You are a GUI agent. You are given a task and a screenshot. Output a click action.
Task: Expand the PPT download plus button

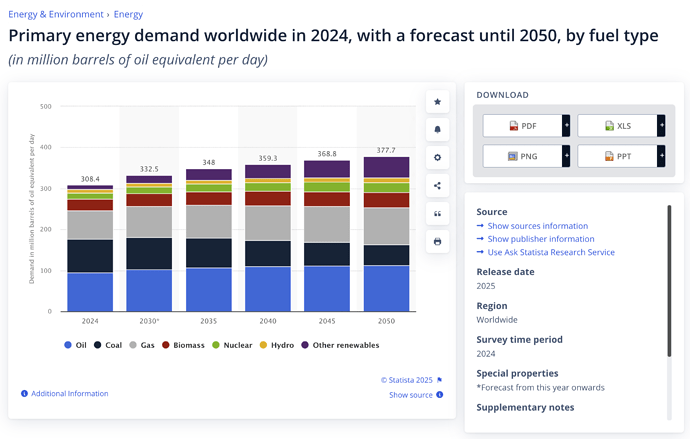coord(661,157)
